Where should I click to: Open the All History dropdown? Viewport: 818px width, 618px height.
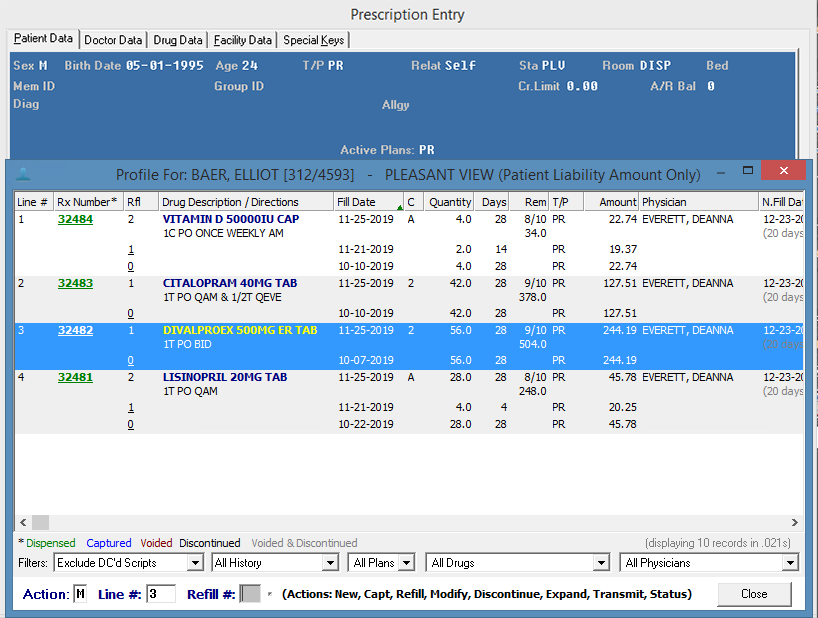[329, 563]
